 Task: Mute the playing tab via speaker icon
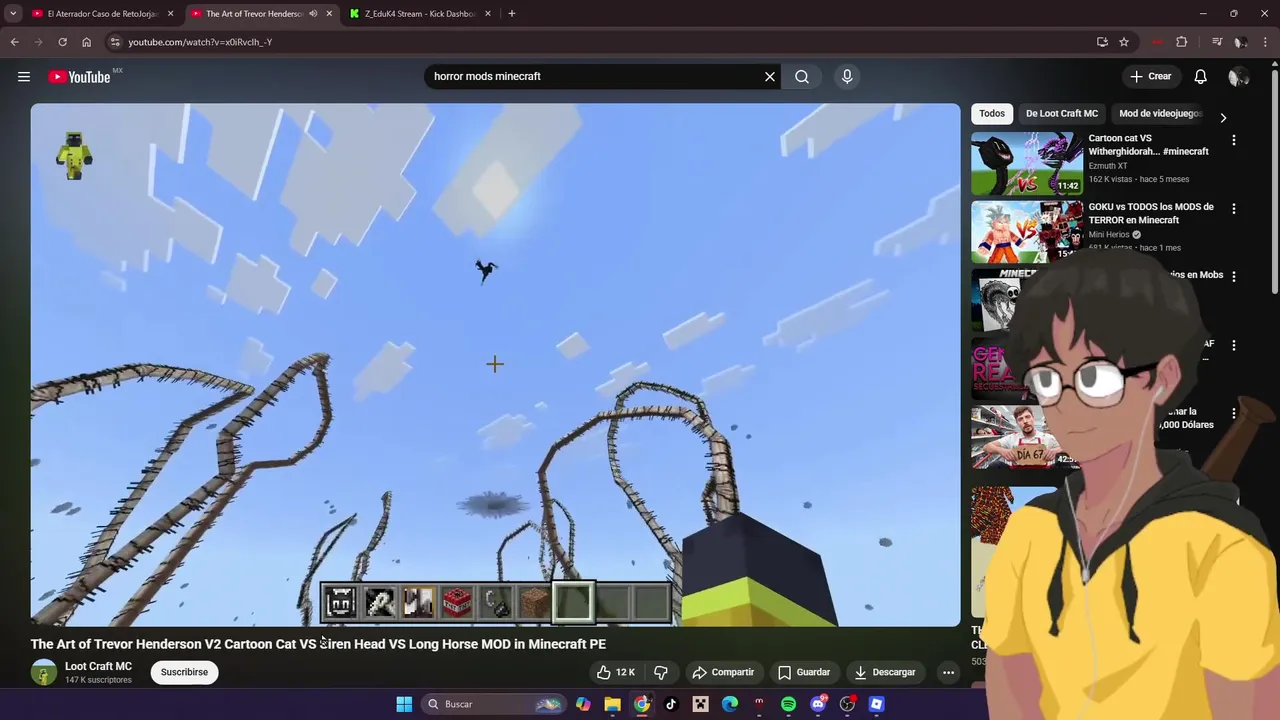pos(313,14)
